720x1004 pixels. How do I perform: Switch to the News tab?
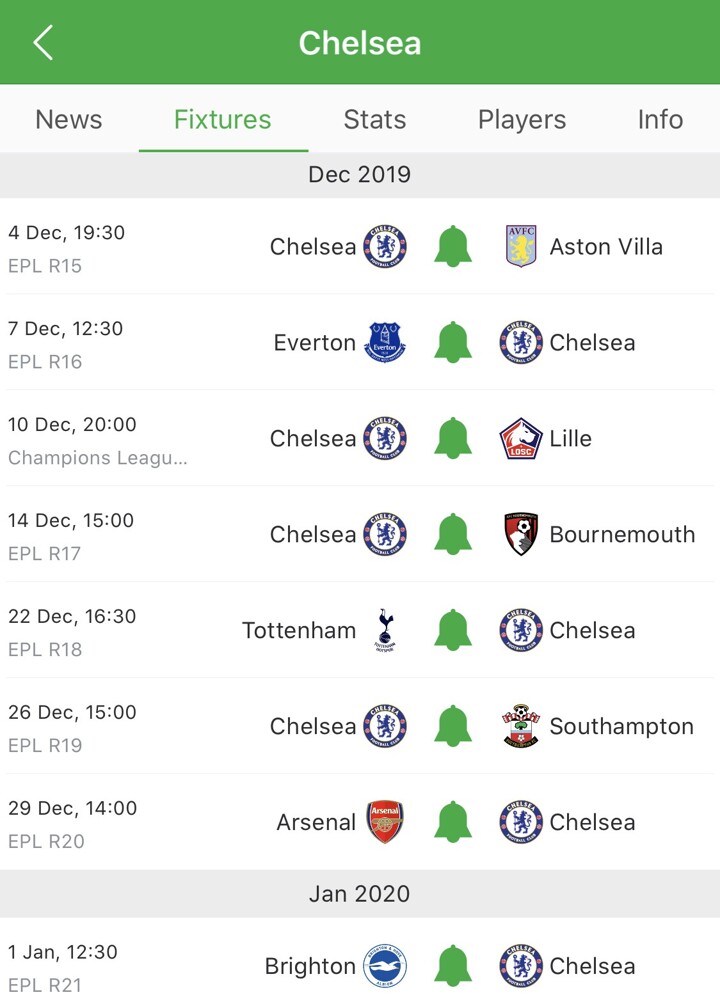68,120
